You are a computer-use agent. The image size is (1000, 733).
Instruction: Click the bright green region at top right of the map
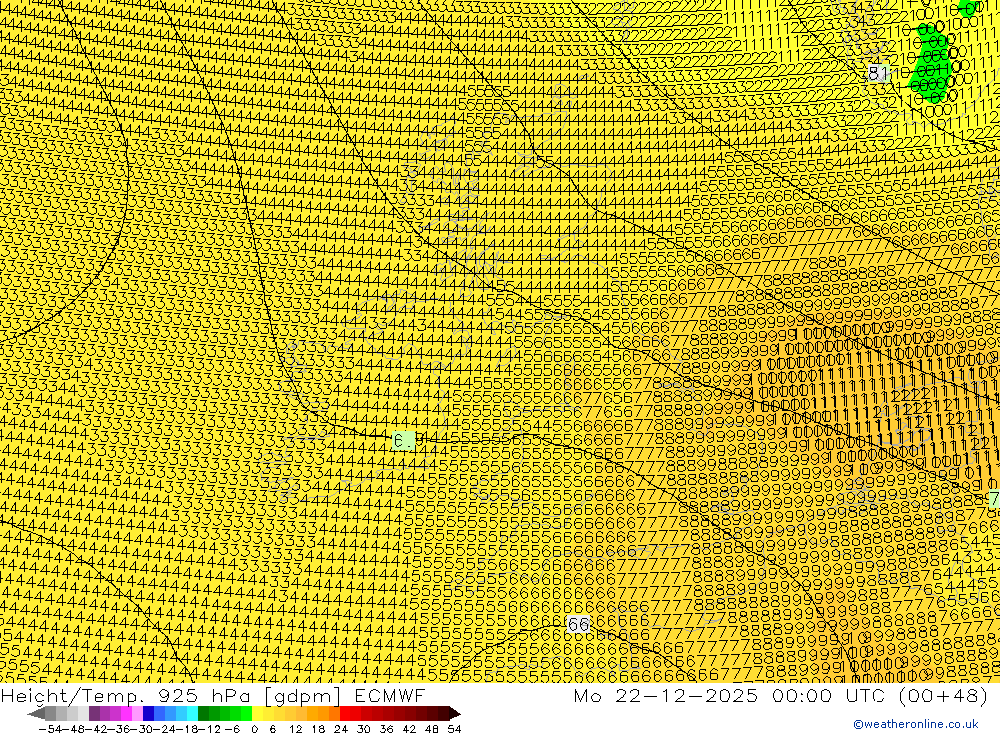click(932, 61)
